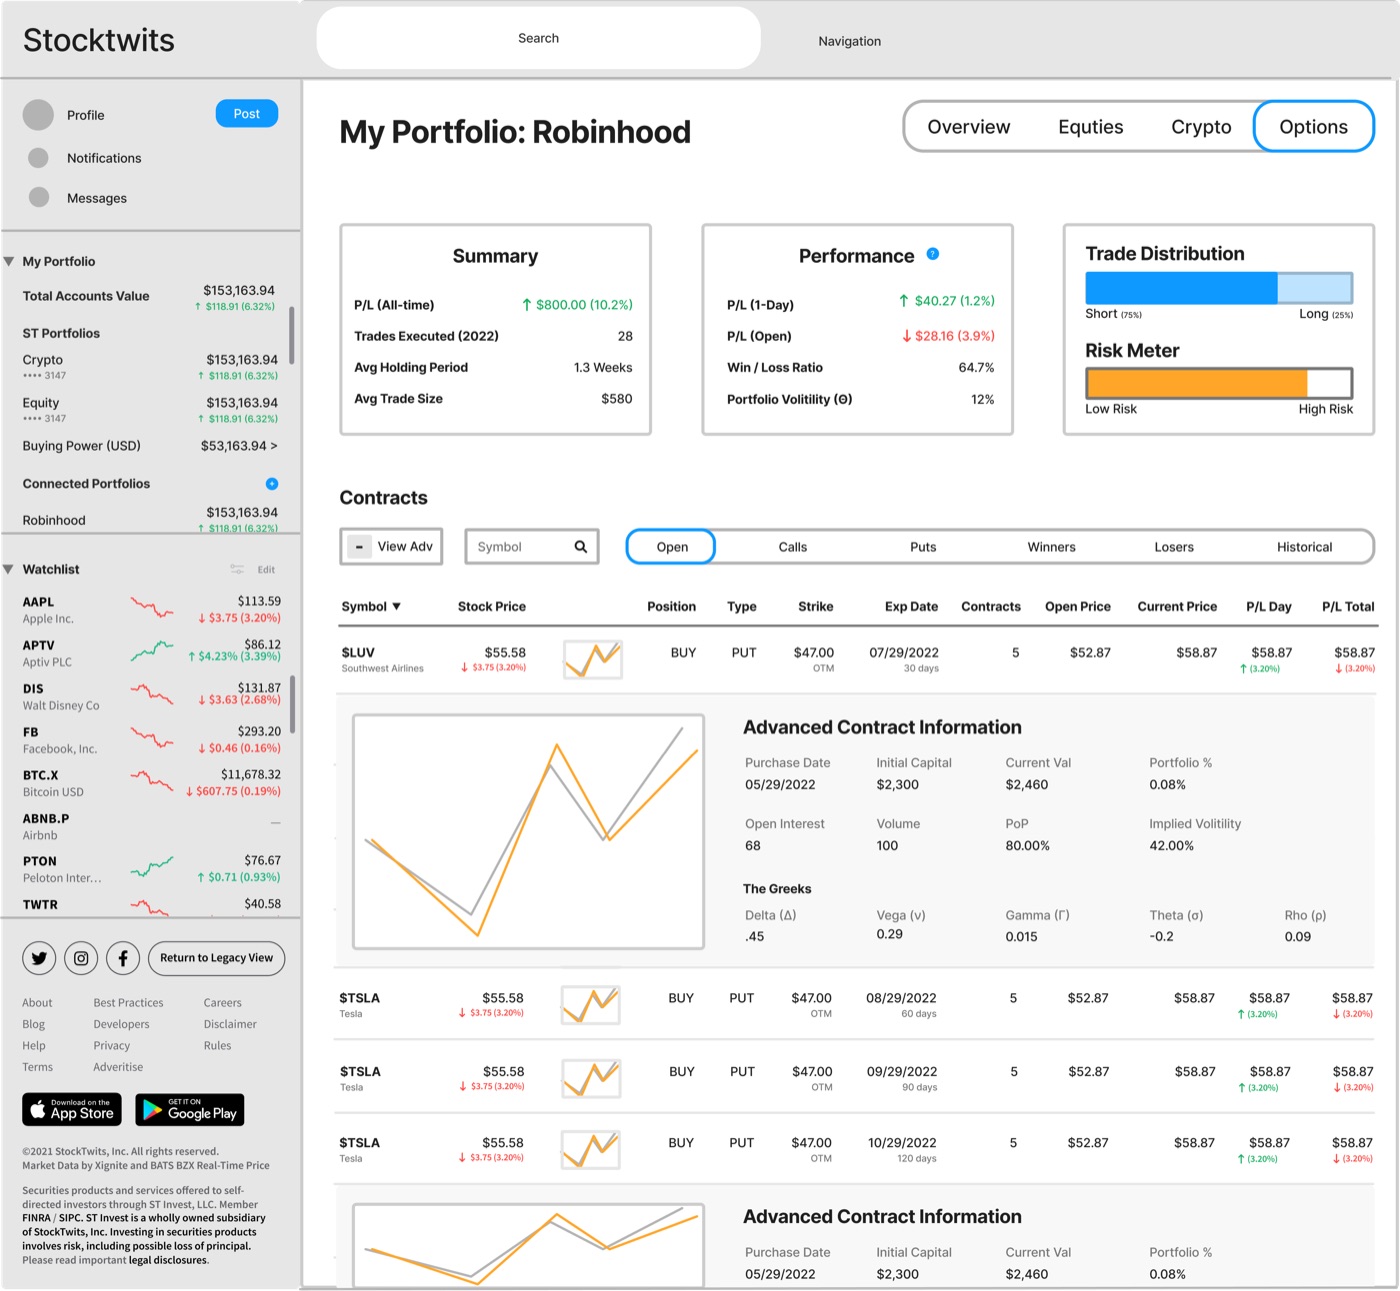1400x1291 pixels.
Task: Toggle the View Adv switch
Action: (360, 546)
